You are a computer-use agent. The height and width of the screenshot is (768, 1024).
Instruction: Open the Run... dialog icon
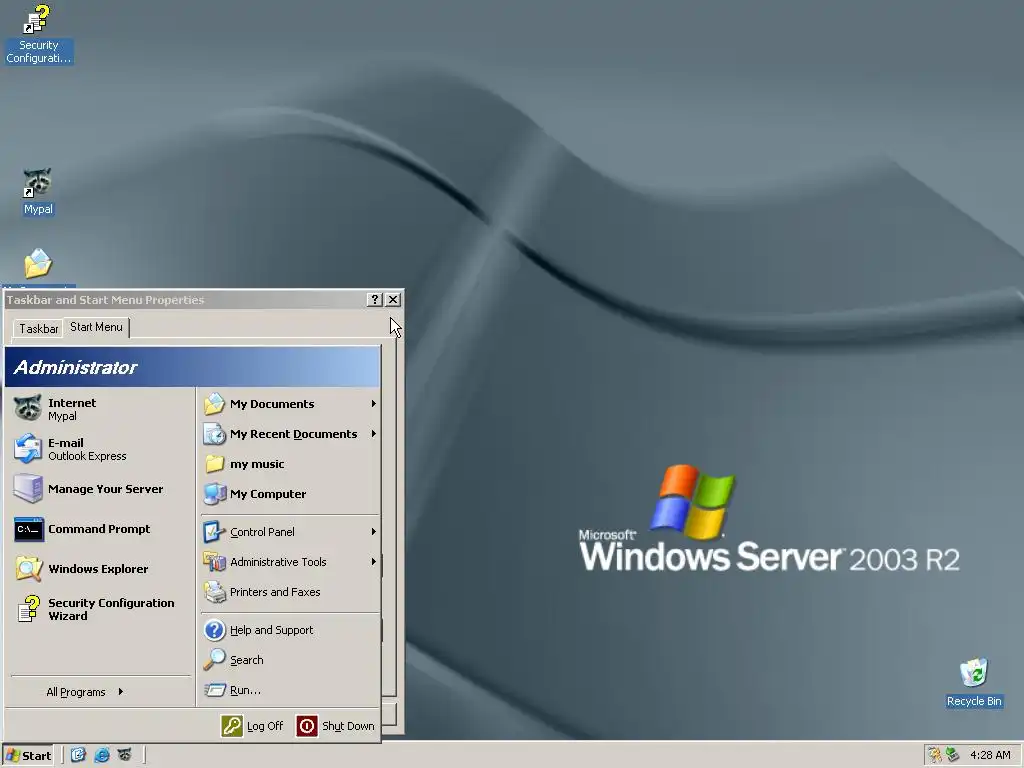[214, 690]
